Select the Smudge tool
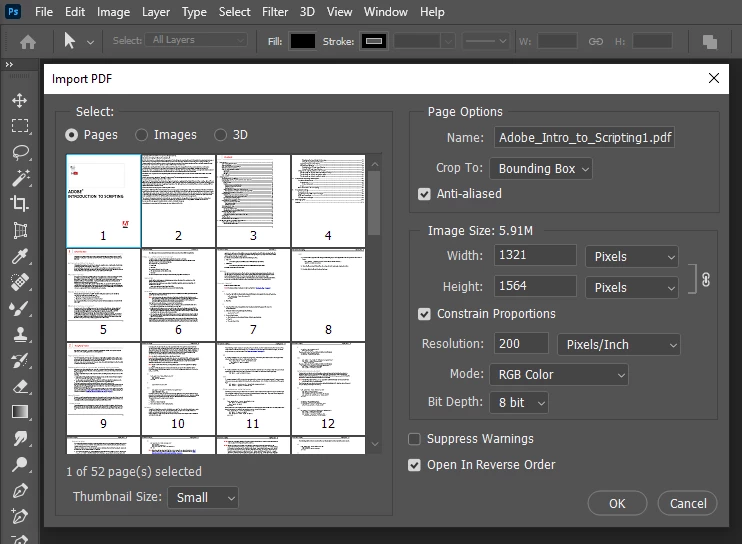Screen dimensions: 742x544 20,439
